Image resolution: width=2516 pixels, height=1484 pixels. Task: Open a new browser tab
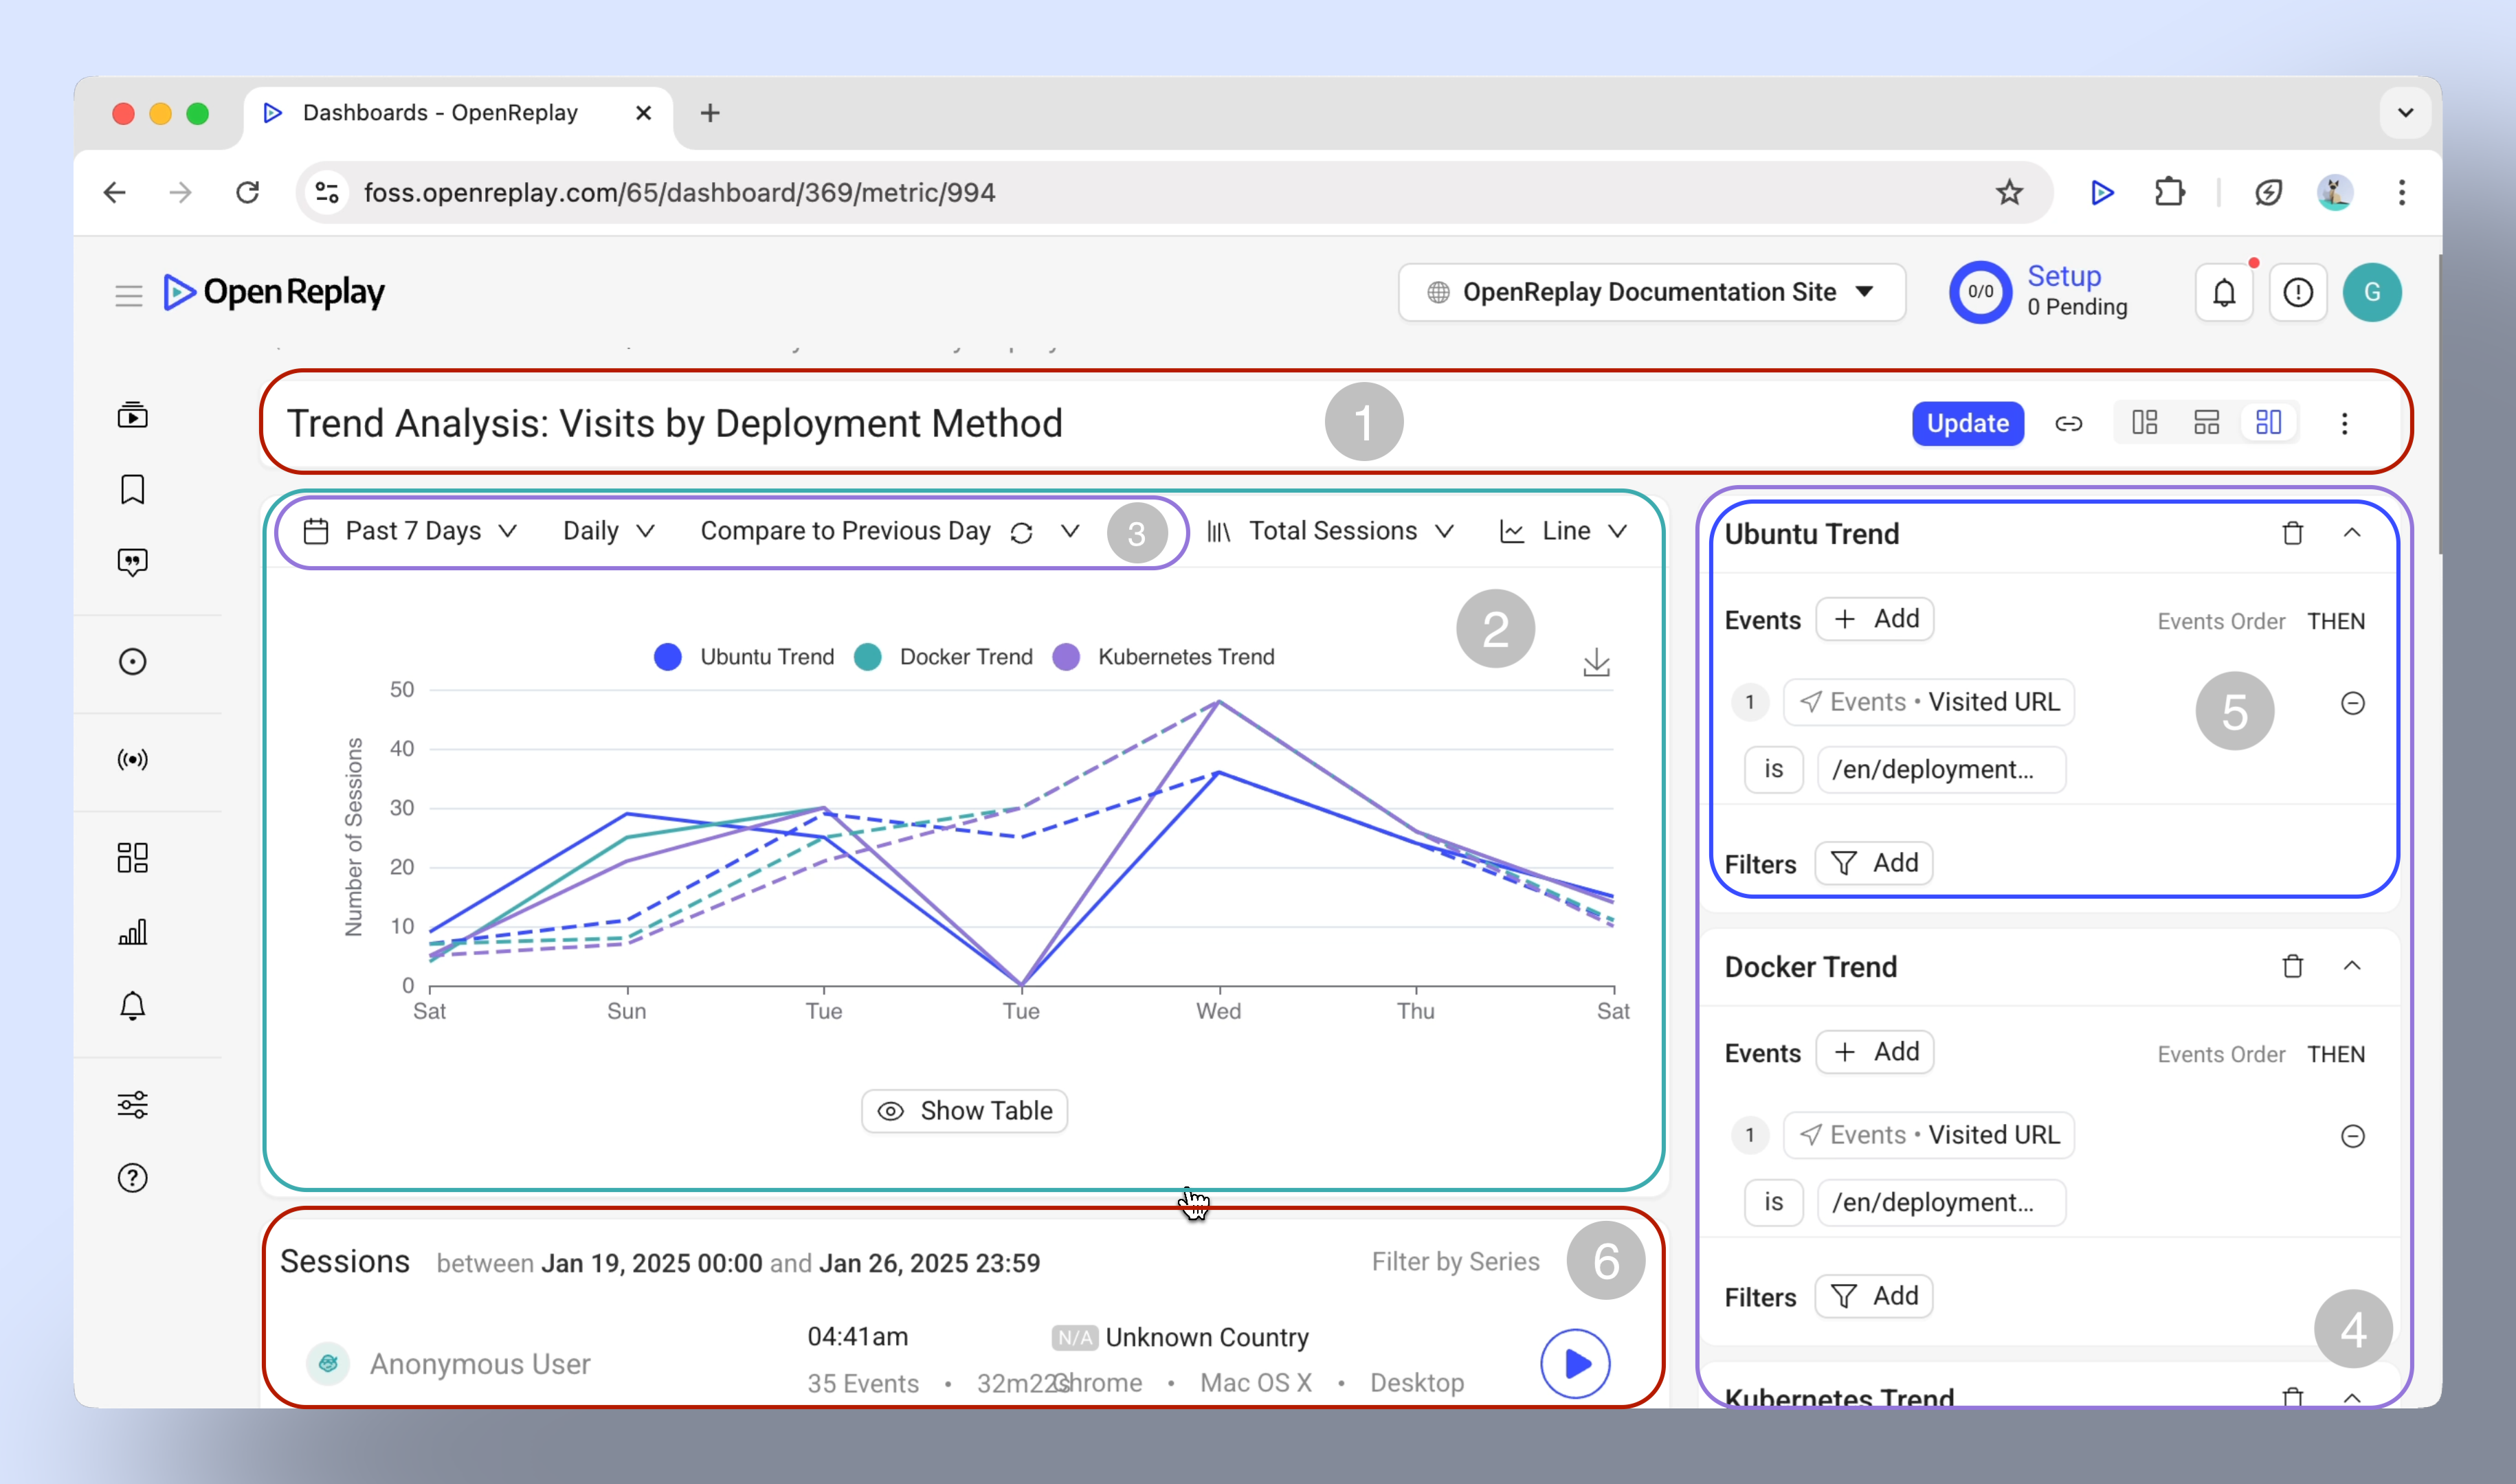[709, 113]
